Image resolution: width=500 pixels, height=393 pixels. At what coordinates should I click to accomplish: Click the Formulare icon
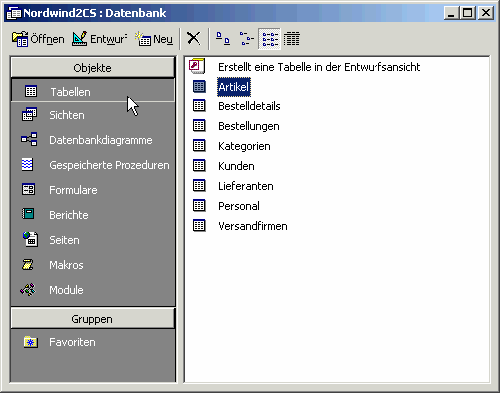(28, 189)
